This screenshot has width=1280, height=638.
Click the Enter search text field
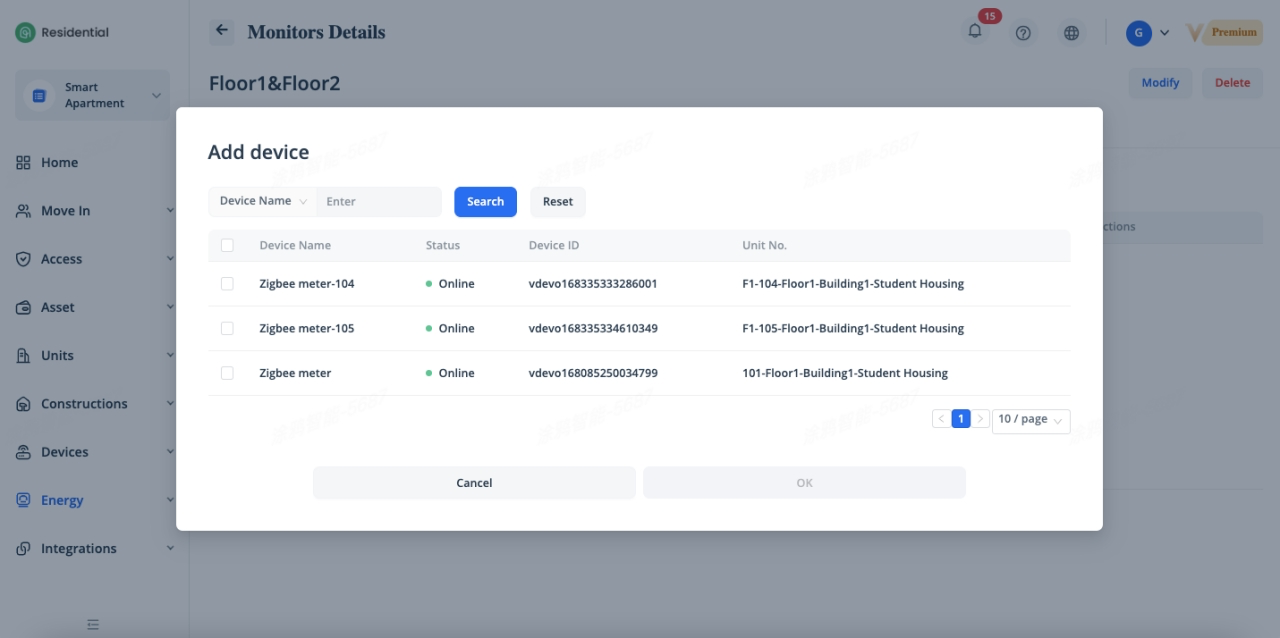(378, 201)
